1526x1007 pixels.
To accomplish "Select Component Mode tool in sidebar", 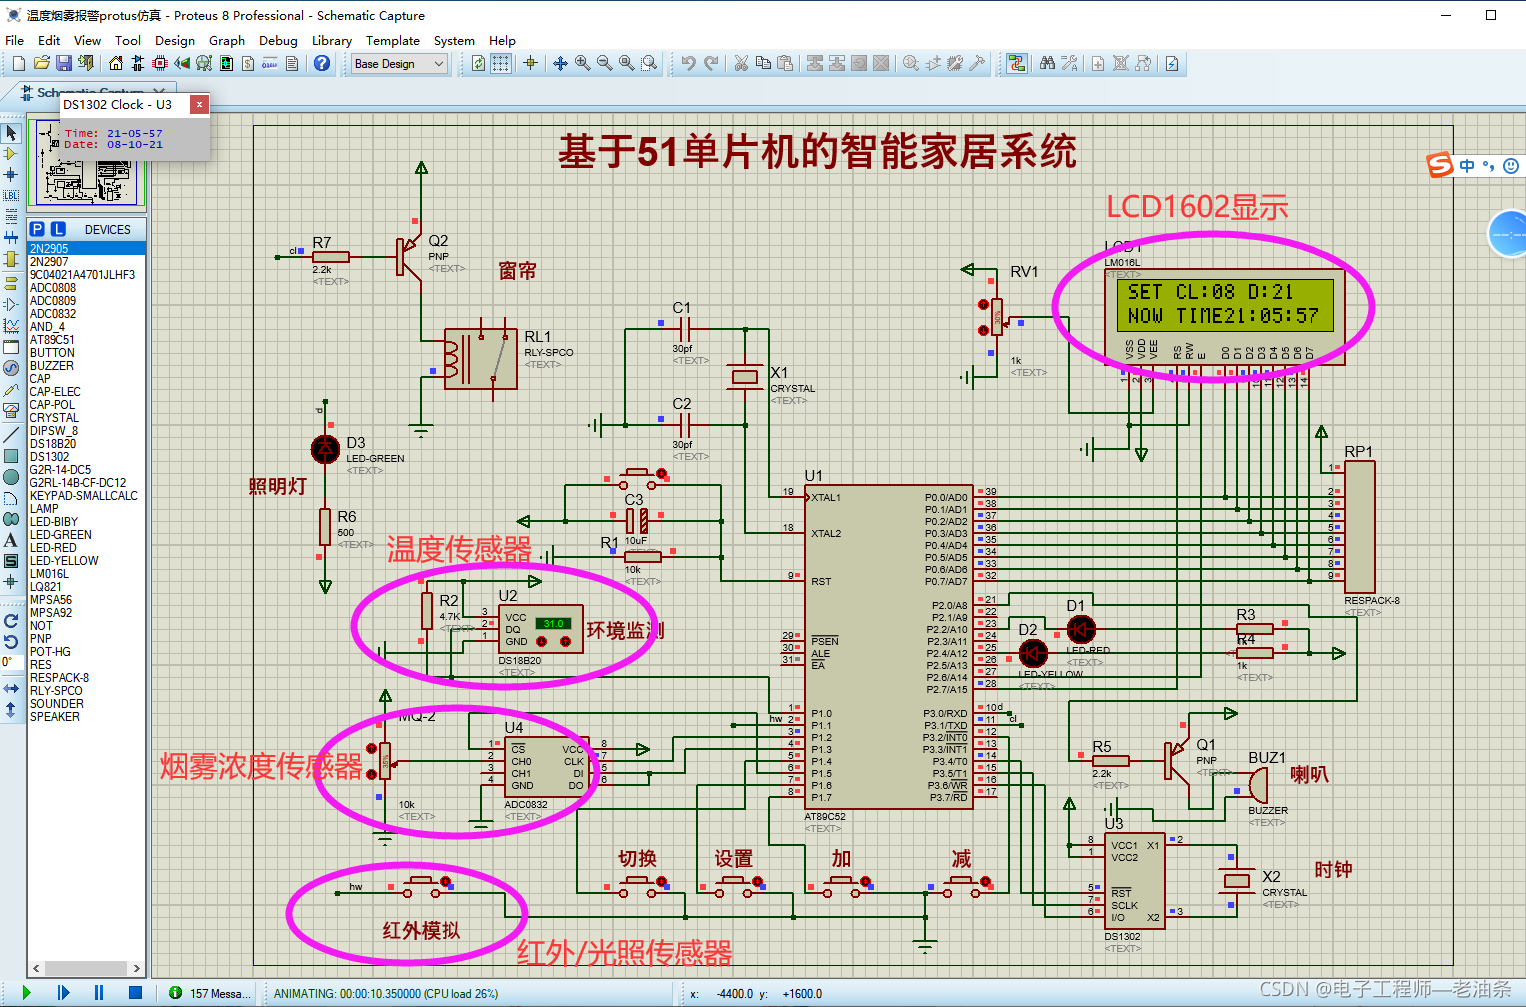I will (11, 154).
